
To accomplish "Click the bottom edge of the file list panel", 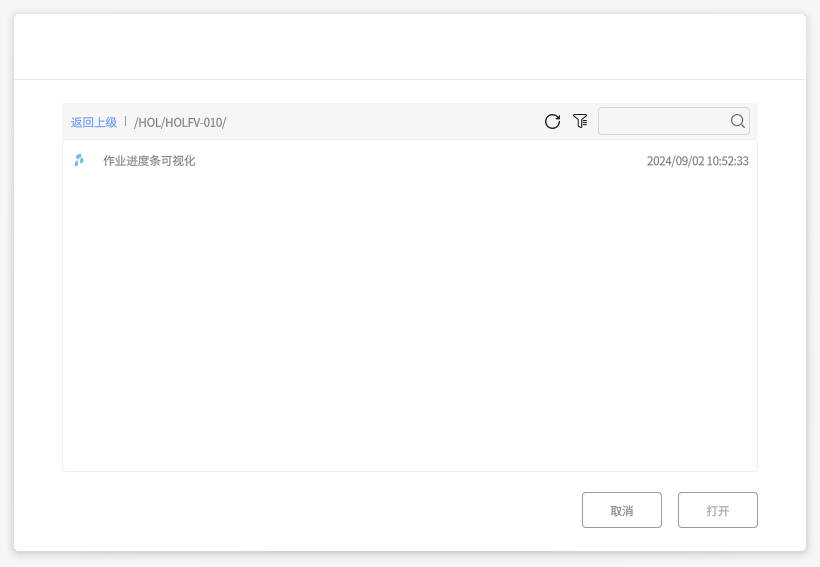I will (x=409, y=470).
